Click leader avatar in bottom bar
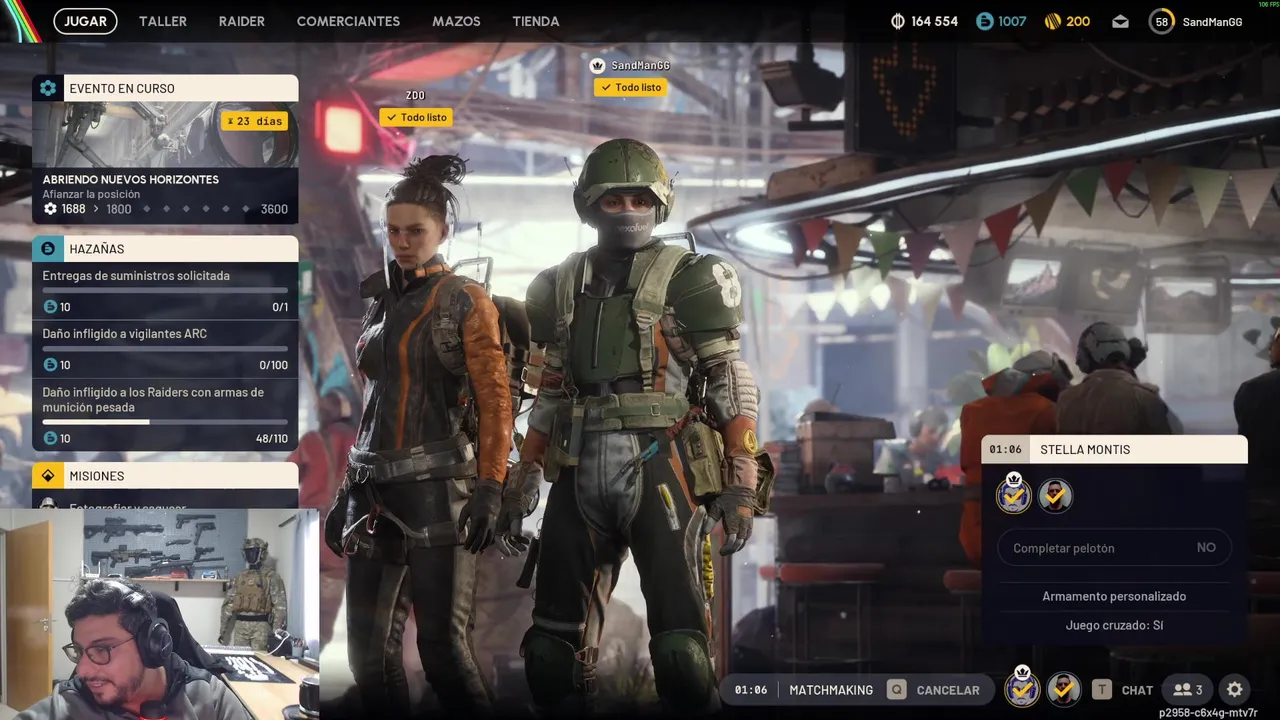 pos(1022,689)
